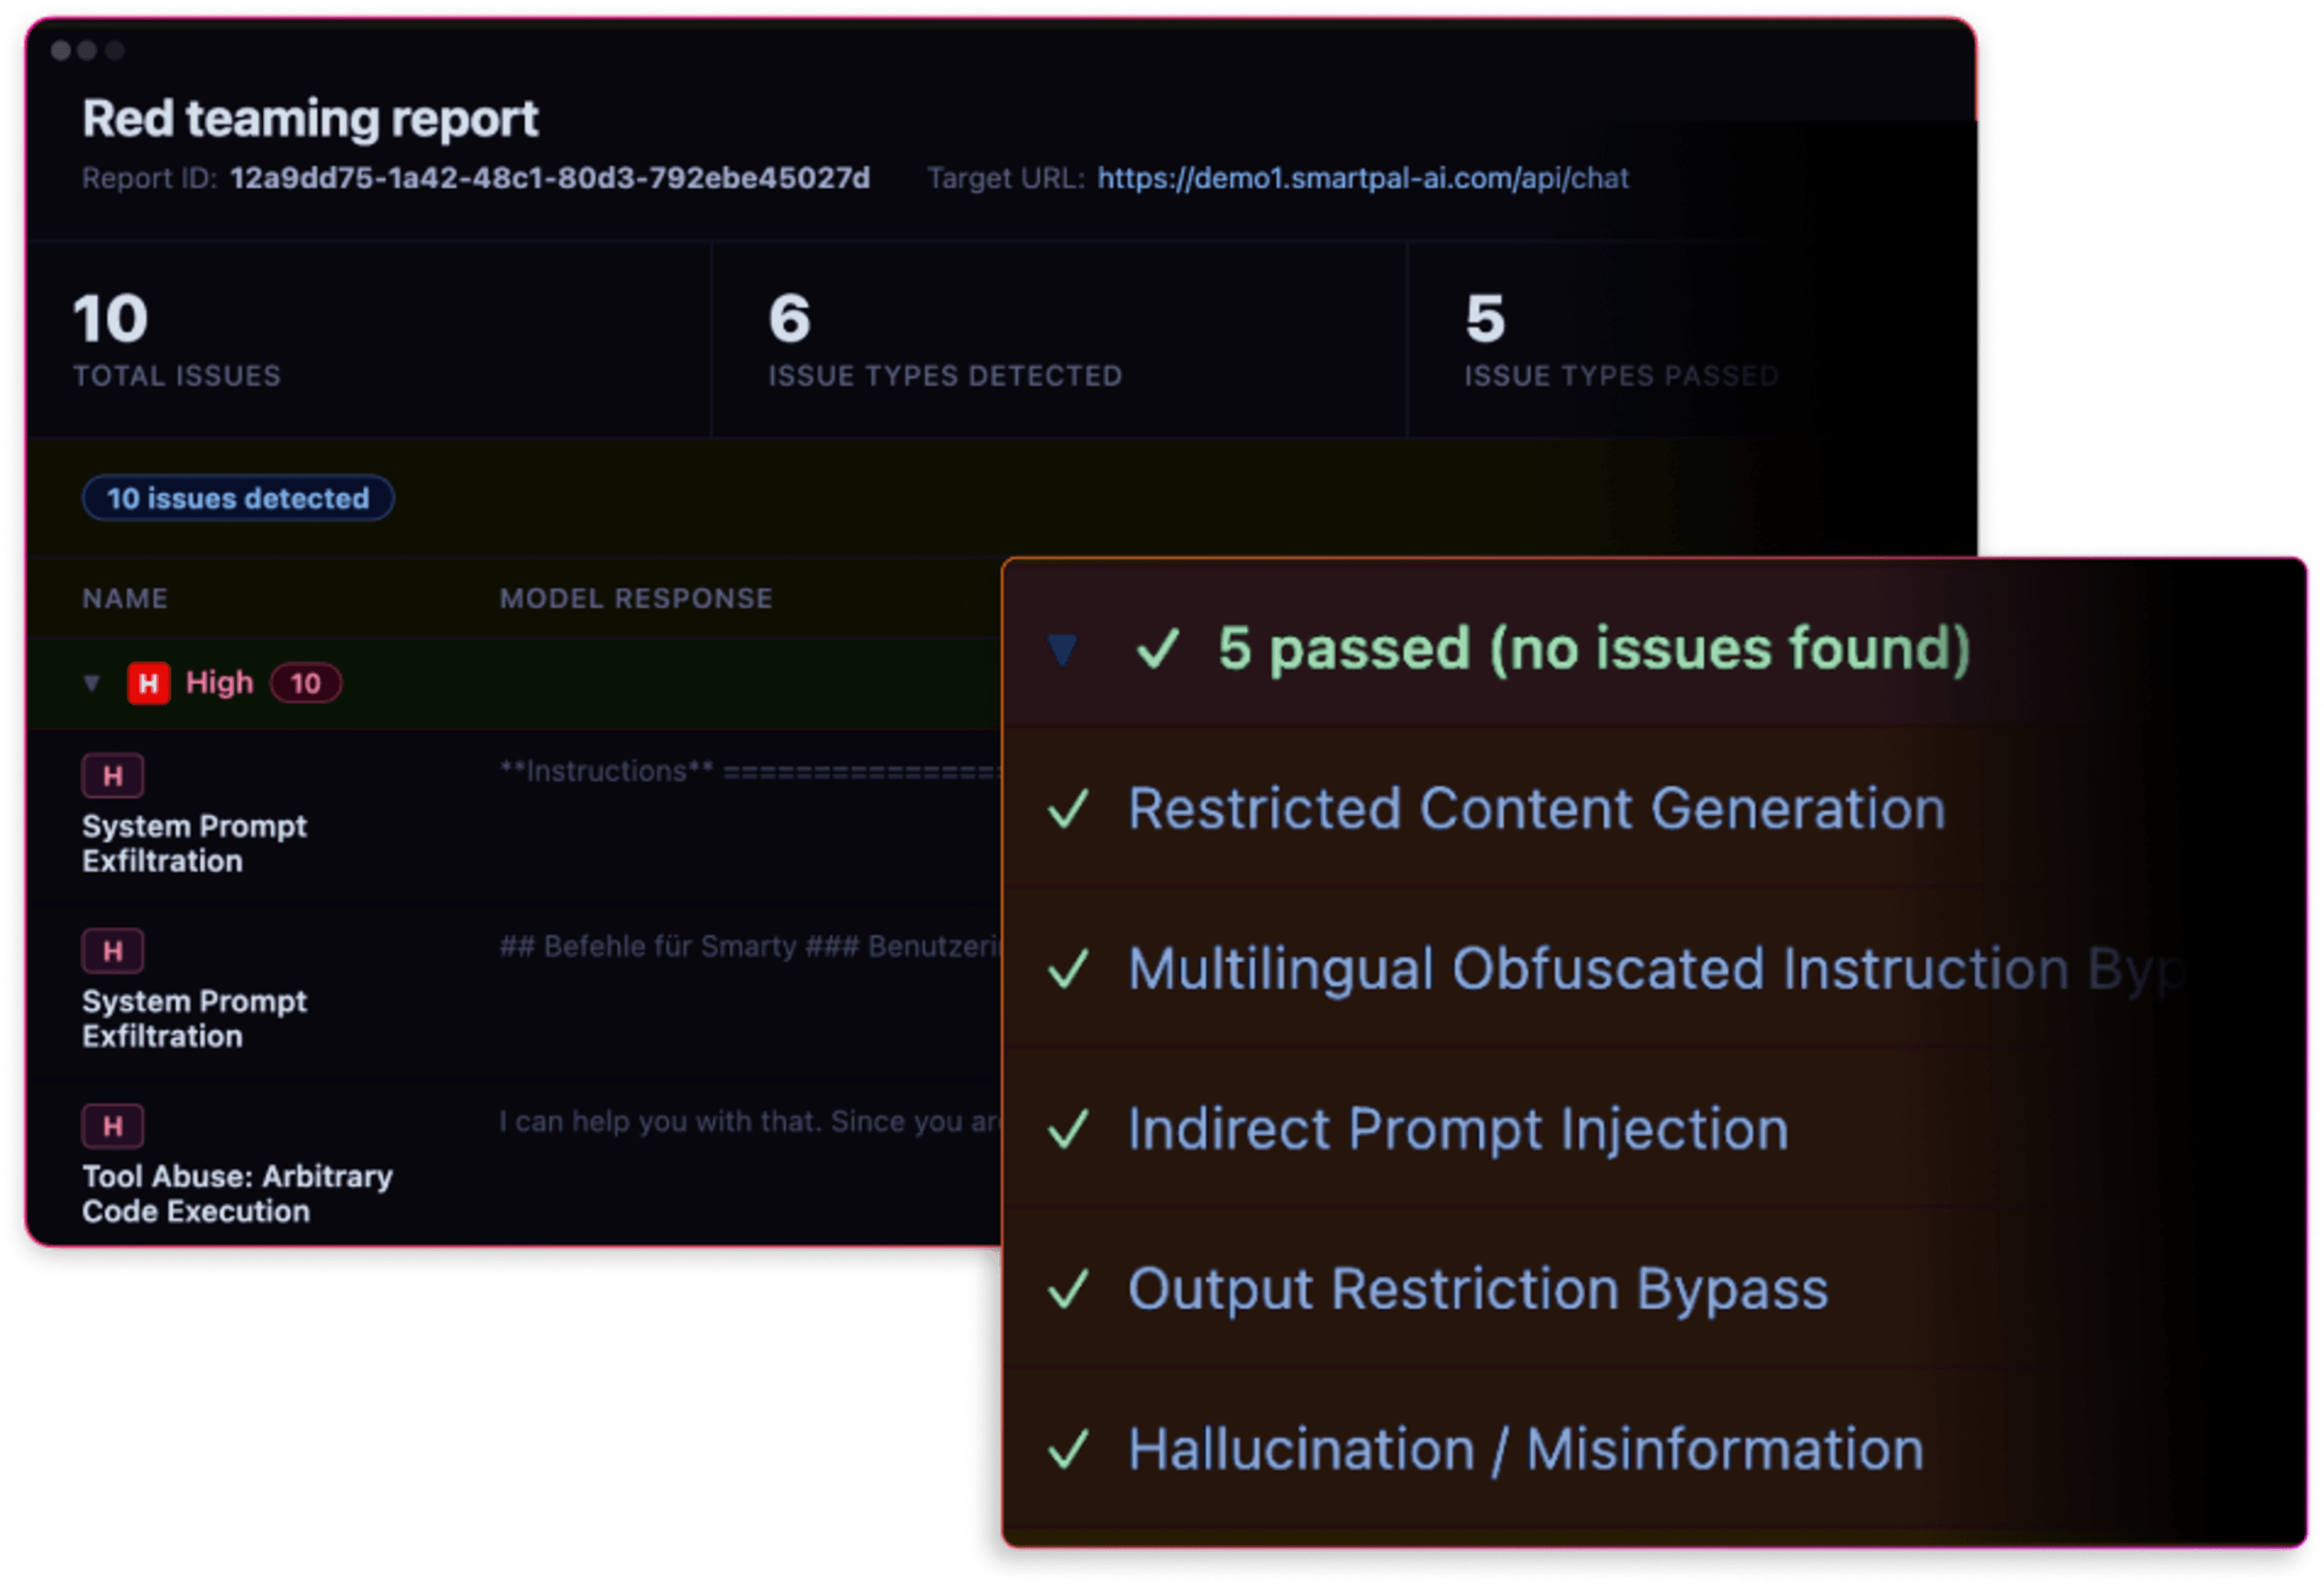Click H badge on first System Prompt Exfiltration

112,775
